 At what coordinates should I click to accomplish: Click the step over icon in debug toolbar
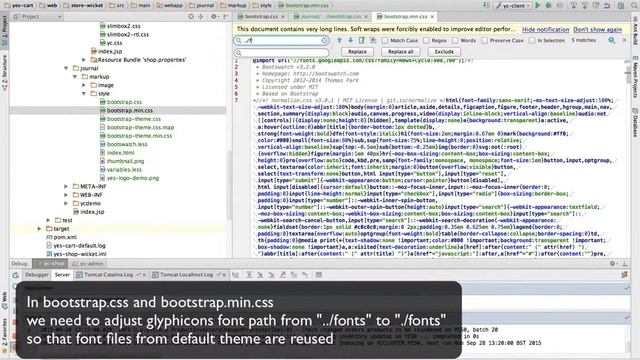(x=249, y=275)
